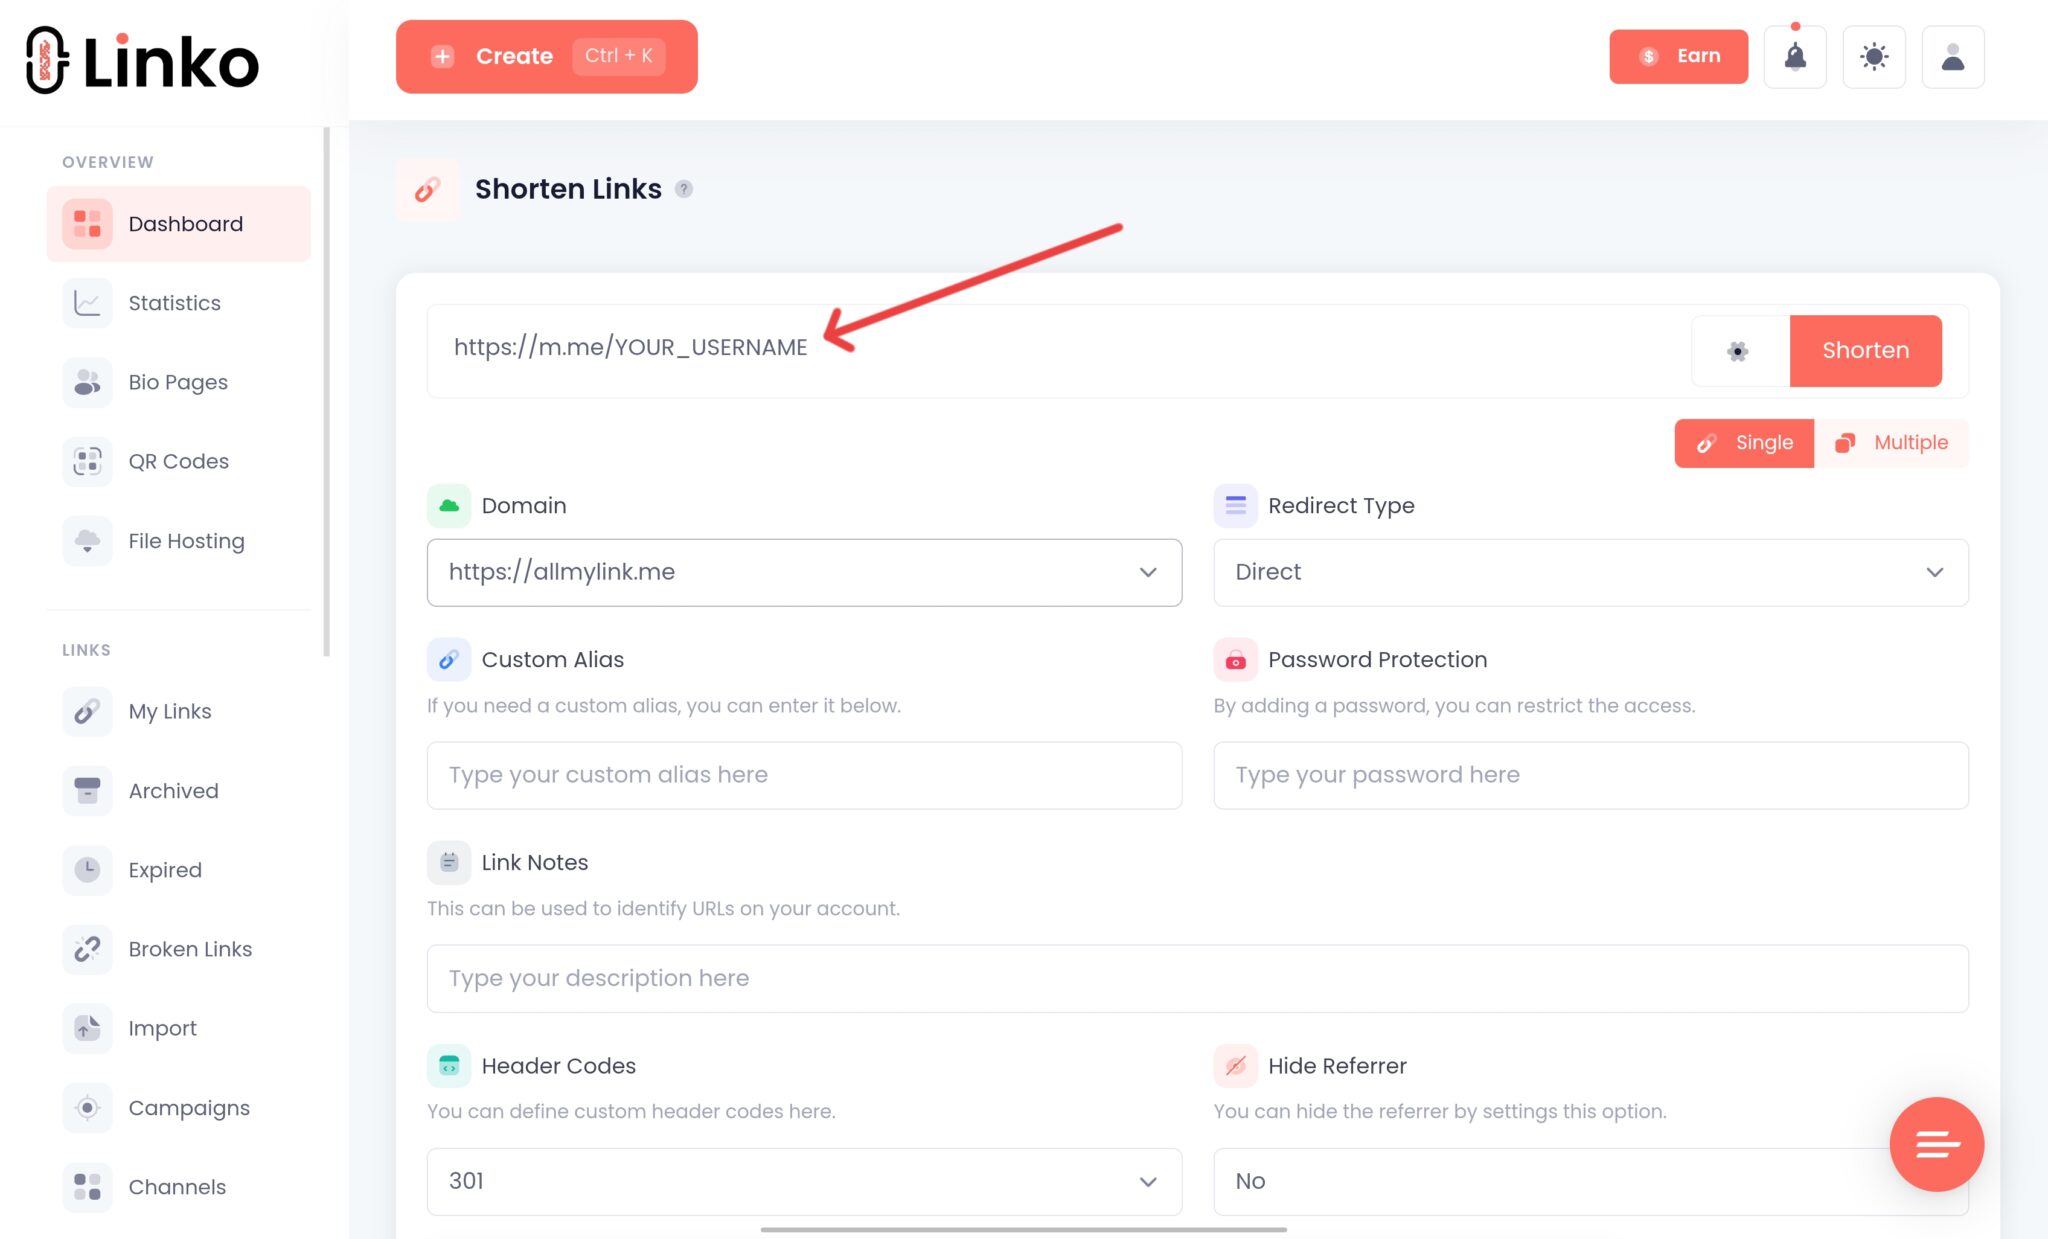Click the Broken Links icon
The height and width of the screenshot is (1239, 2048).
(x=87, y=949)
